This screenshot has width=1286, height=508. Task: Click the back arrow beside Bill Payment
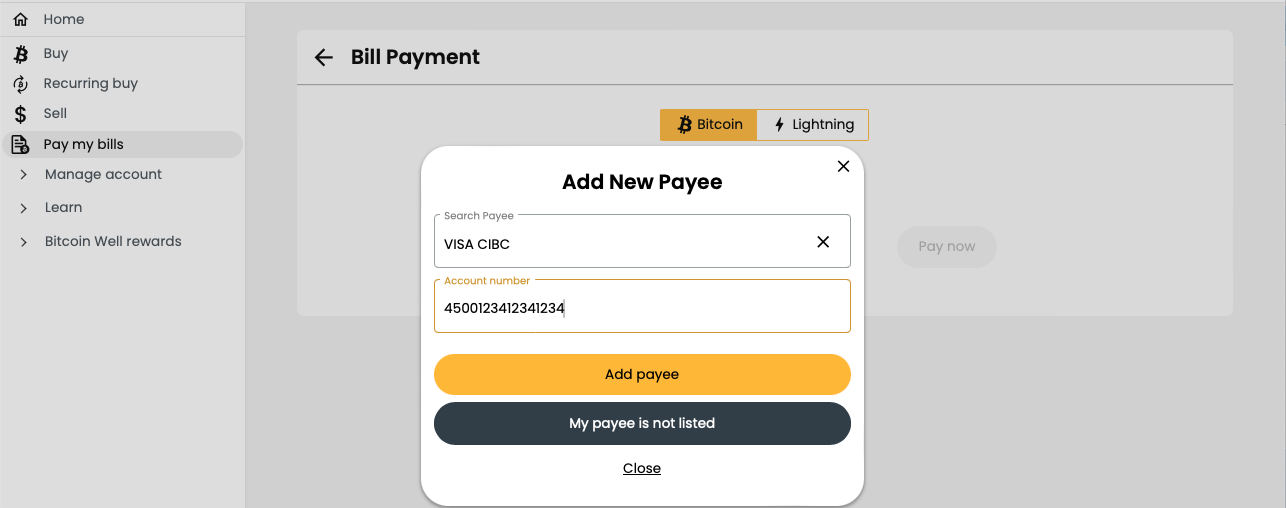323,57
